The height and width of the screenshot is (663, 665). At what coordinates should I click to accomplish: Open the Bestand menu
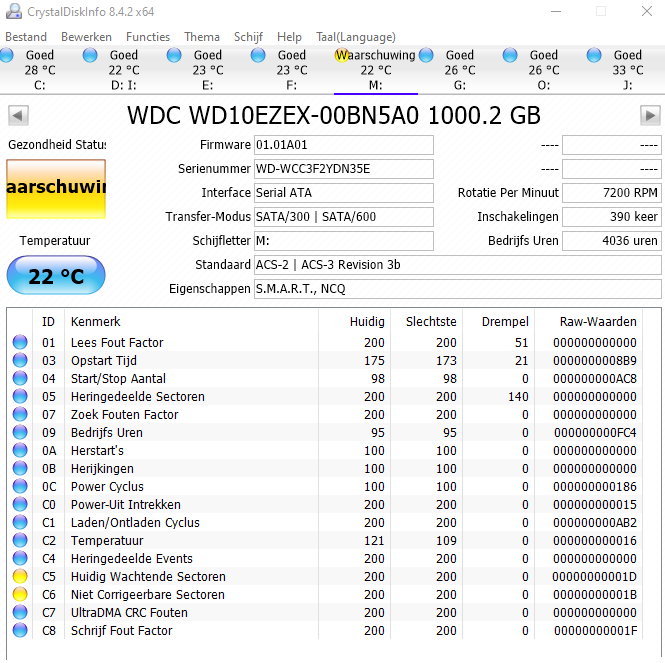pos(26,37)
